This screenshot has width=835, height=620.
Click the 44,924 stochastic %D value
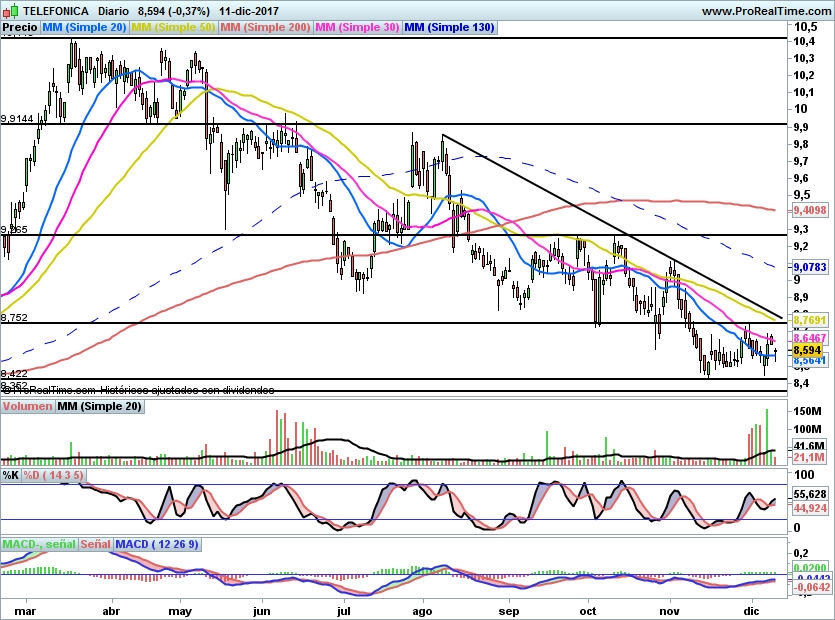810,508
